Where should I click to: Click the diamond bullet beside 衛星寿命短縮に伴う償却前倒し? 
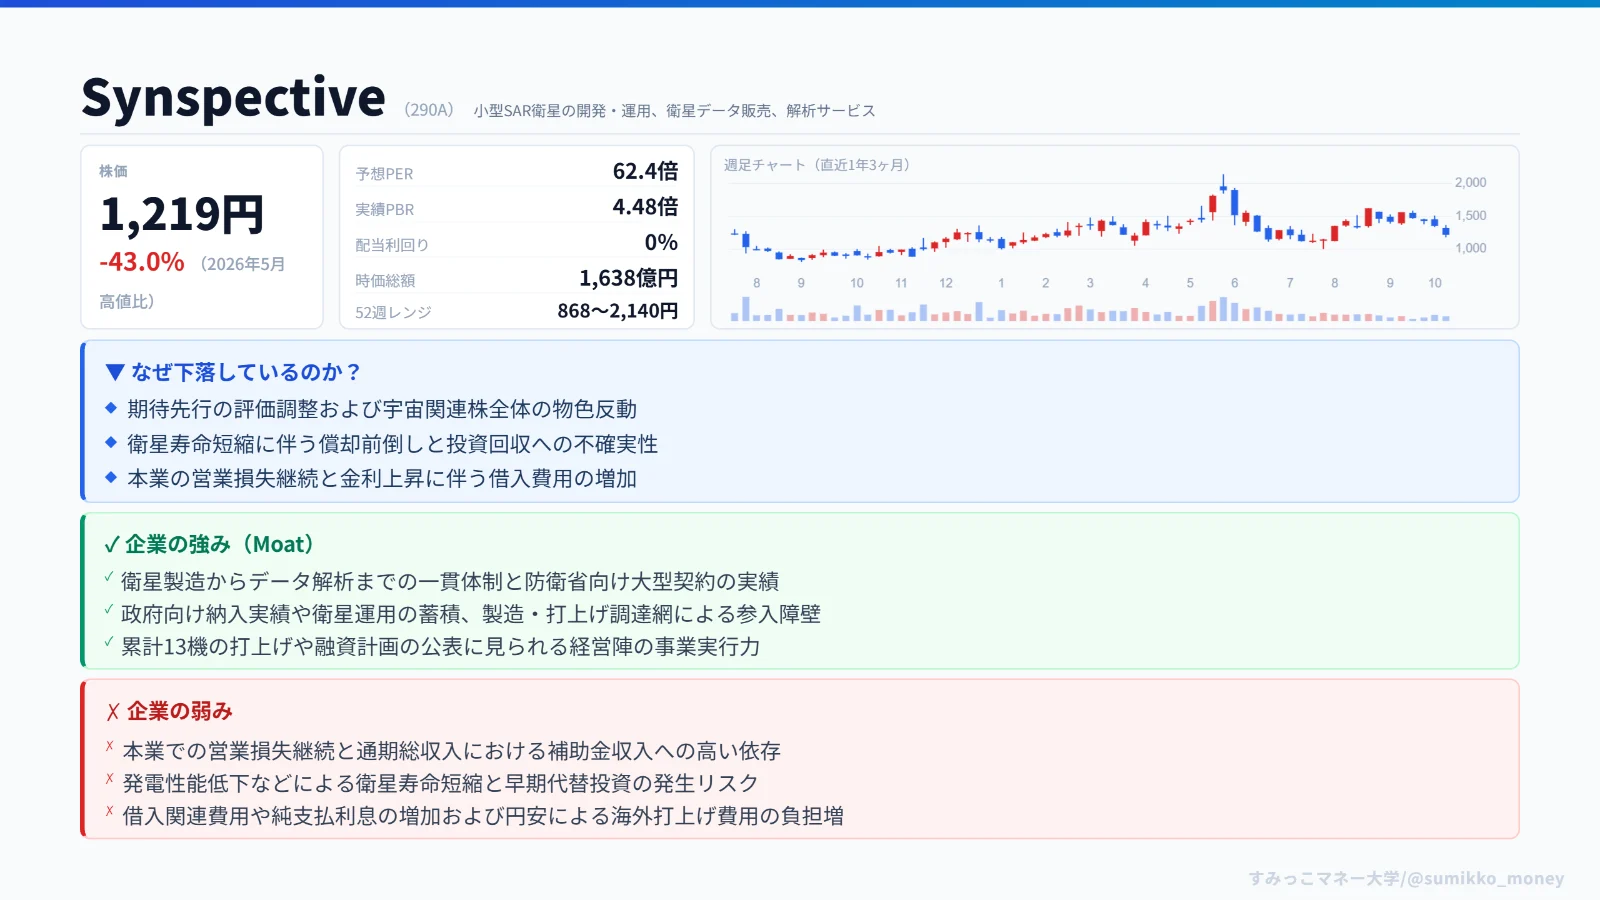click(x=111, y=442)
